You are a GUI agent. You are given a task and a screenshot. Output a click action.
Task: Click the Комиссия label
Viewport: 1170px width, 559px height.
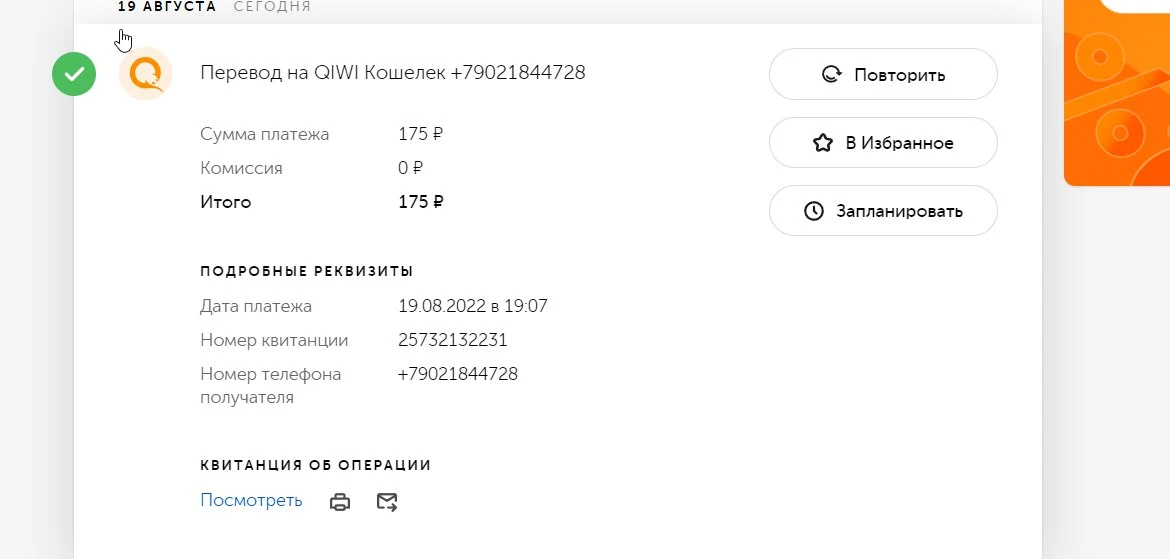coord(241,168)
